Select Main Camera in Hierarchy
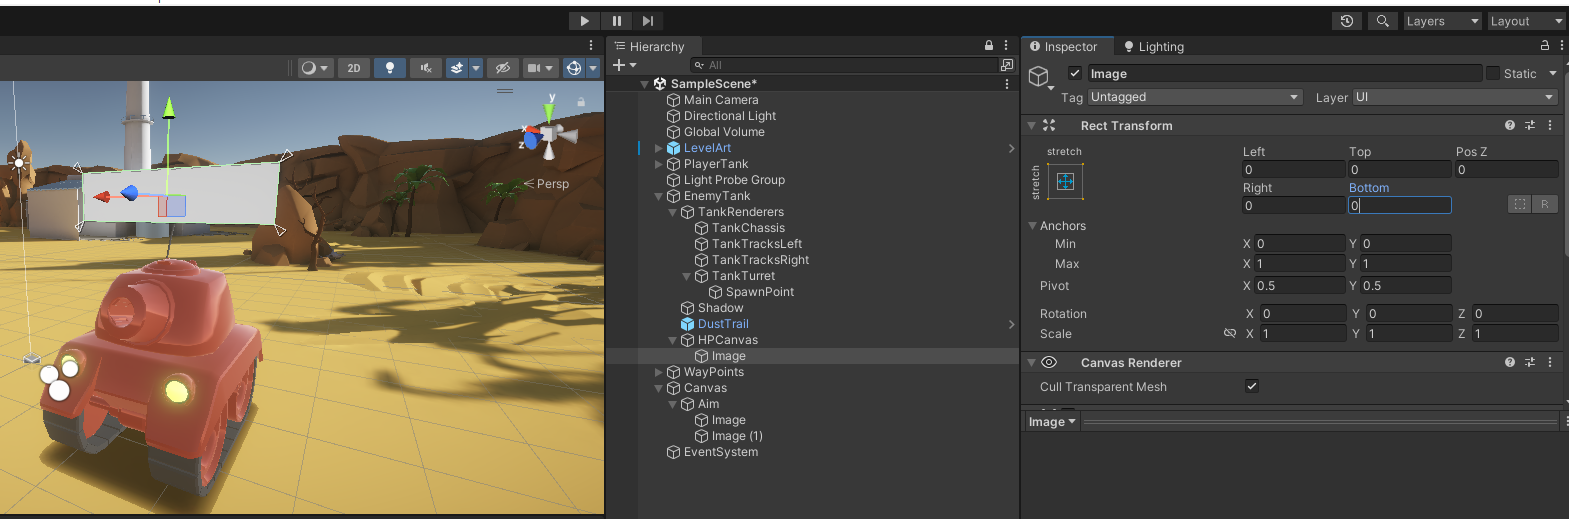 pyautogui.click(x=721, y=100)
